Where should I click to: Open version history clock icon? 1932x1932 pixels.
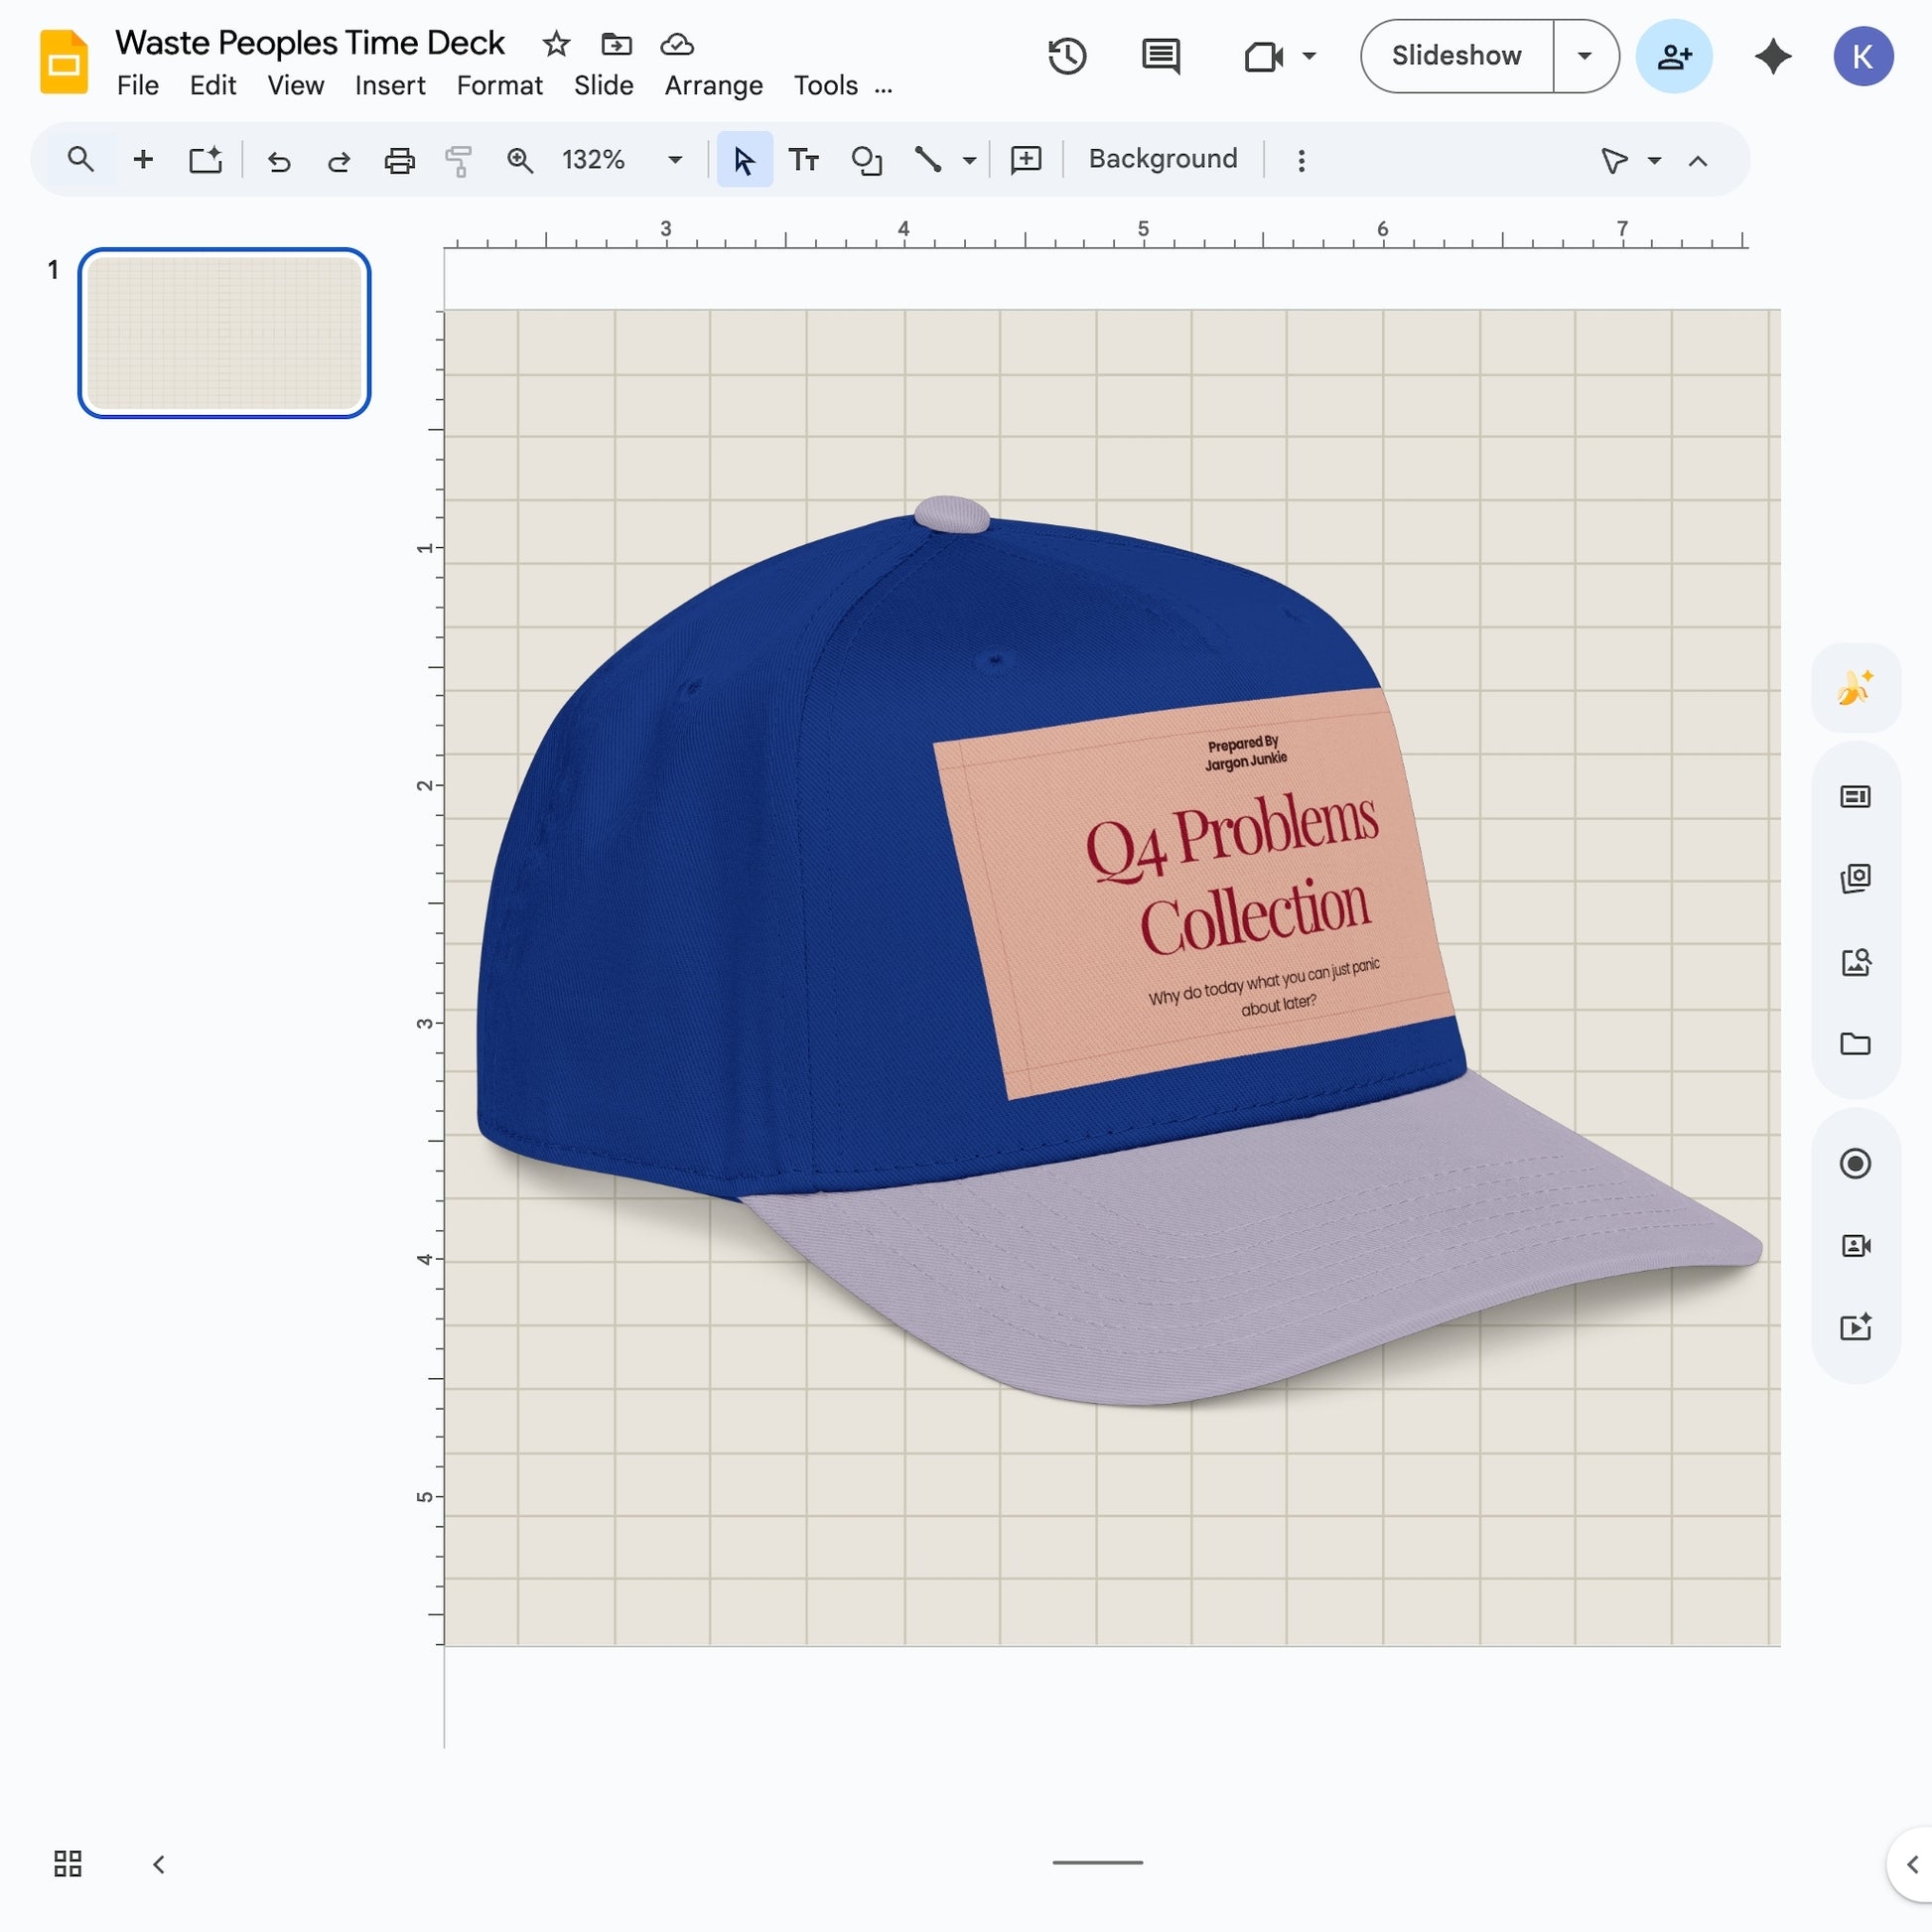(1067, 56)
